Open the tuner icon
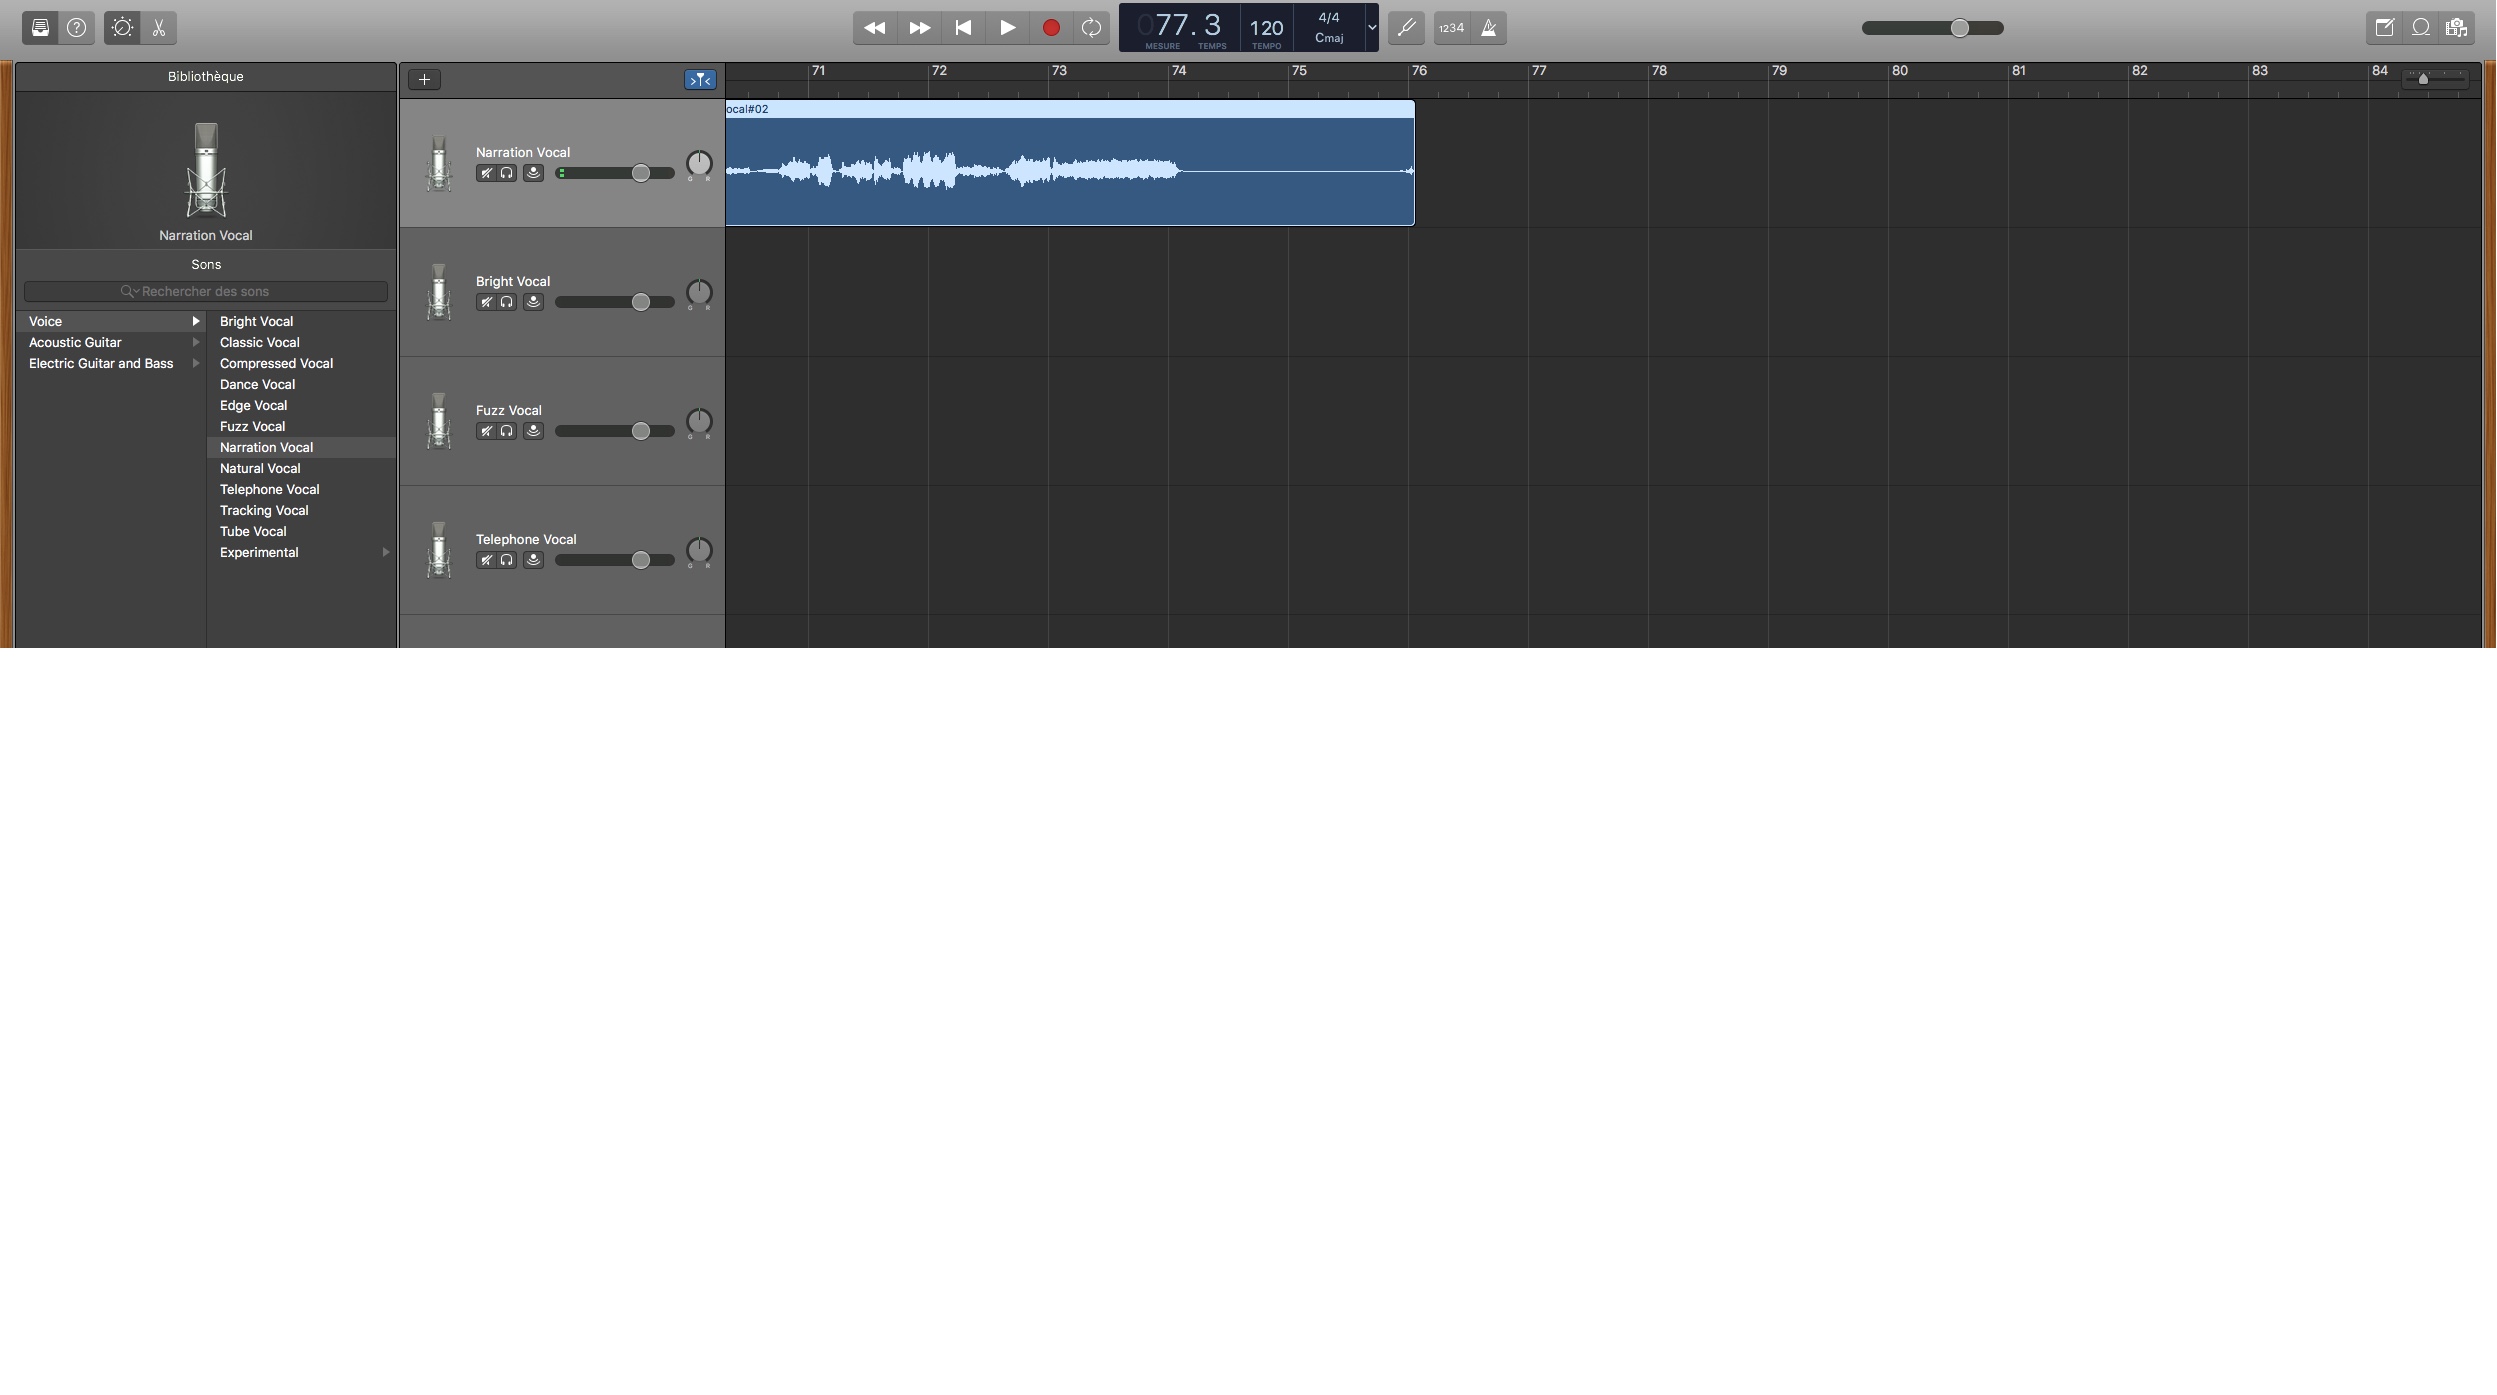This screenshot has width=2497, height=1395. (1406, 28)
